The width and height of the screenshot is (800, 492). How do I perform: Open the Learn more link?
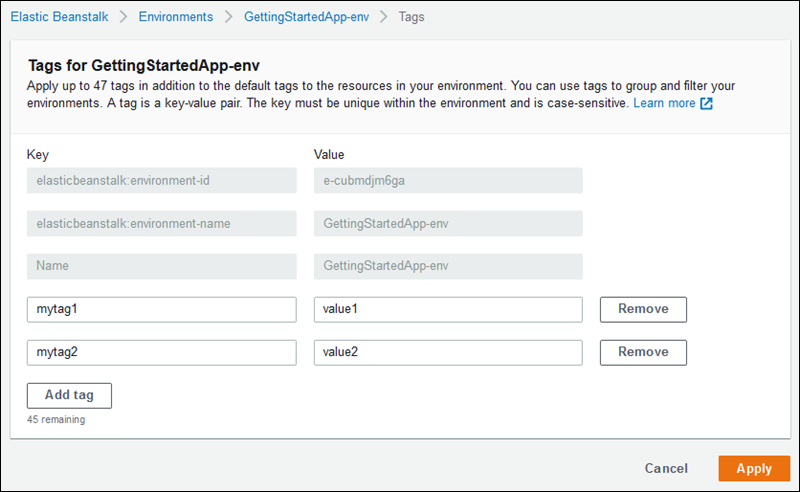[x=663, y=104]
